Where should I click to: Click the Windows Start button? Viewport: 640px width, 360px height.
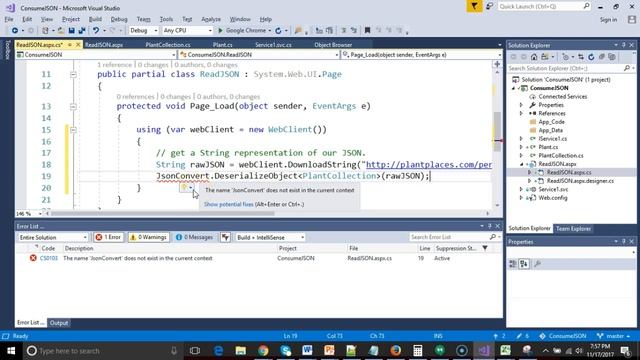point(11,351)
